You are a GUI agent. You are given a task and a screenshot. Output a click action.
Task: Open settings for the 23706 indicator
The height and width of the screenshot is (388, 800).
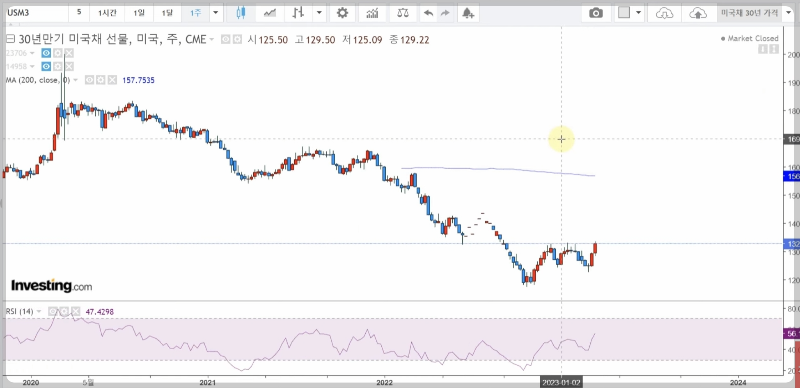click(x=58, y=53)
